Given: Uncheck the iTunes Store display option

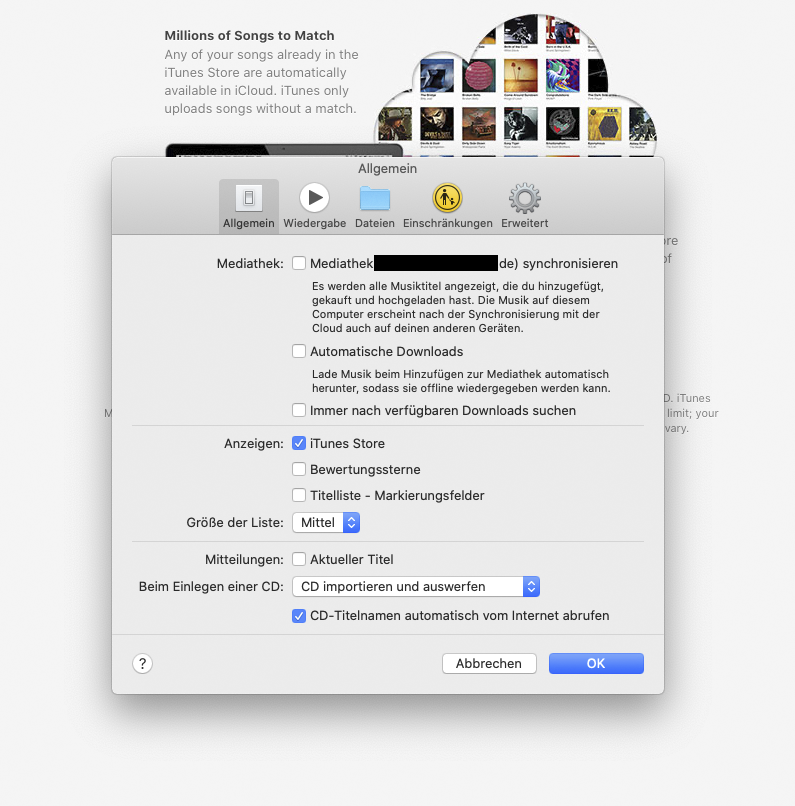Looking at the screenshot, I should pyautogui.click(x=299, y=443).
